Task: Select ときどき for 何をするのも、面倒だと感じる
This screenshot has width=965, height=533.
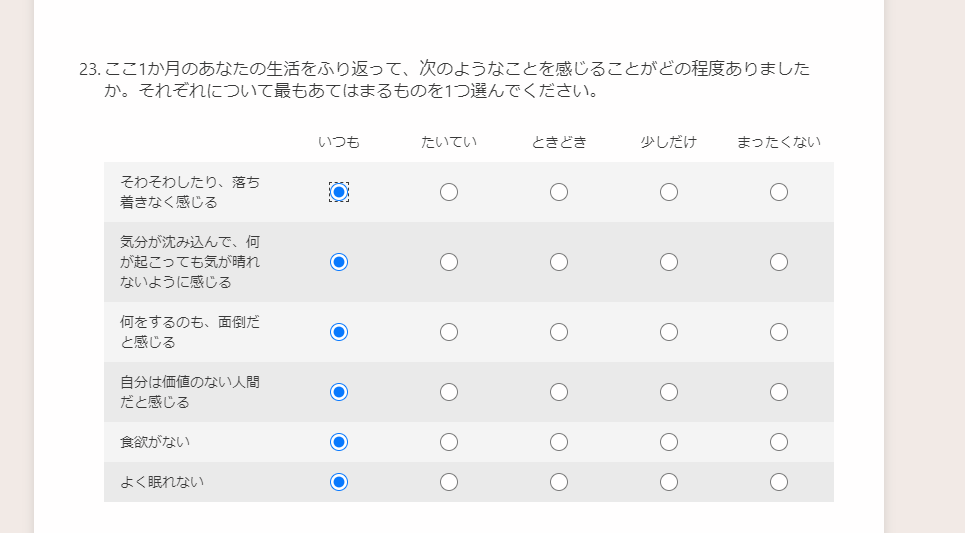Action: 559,332
